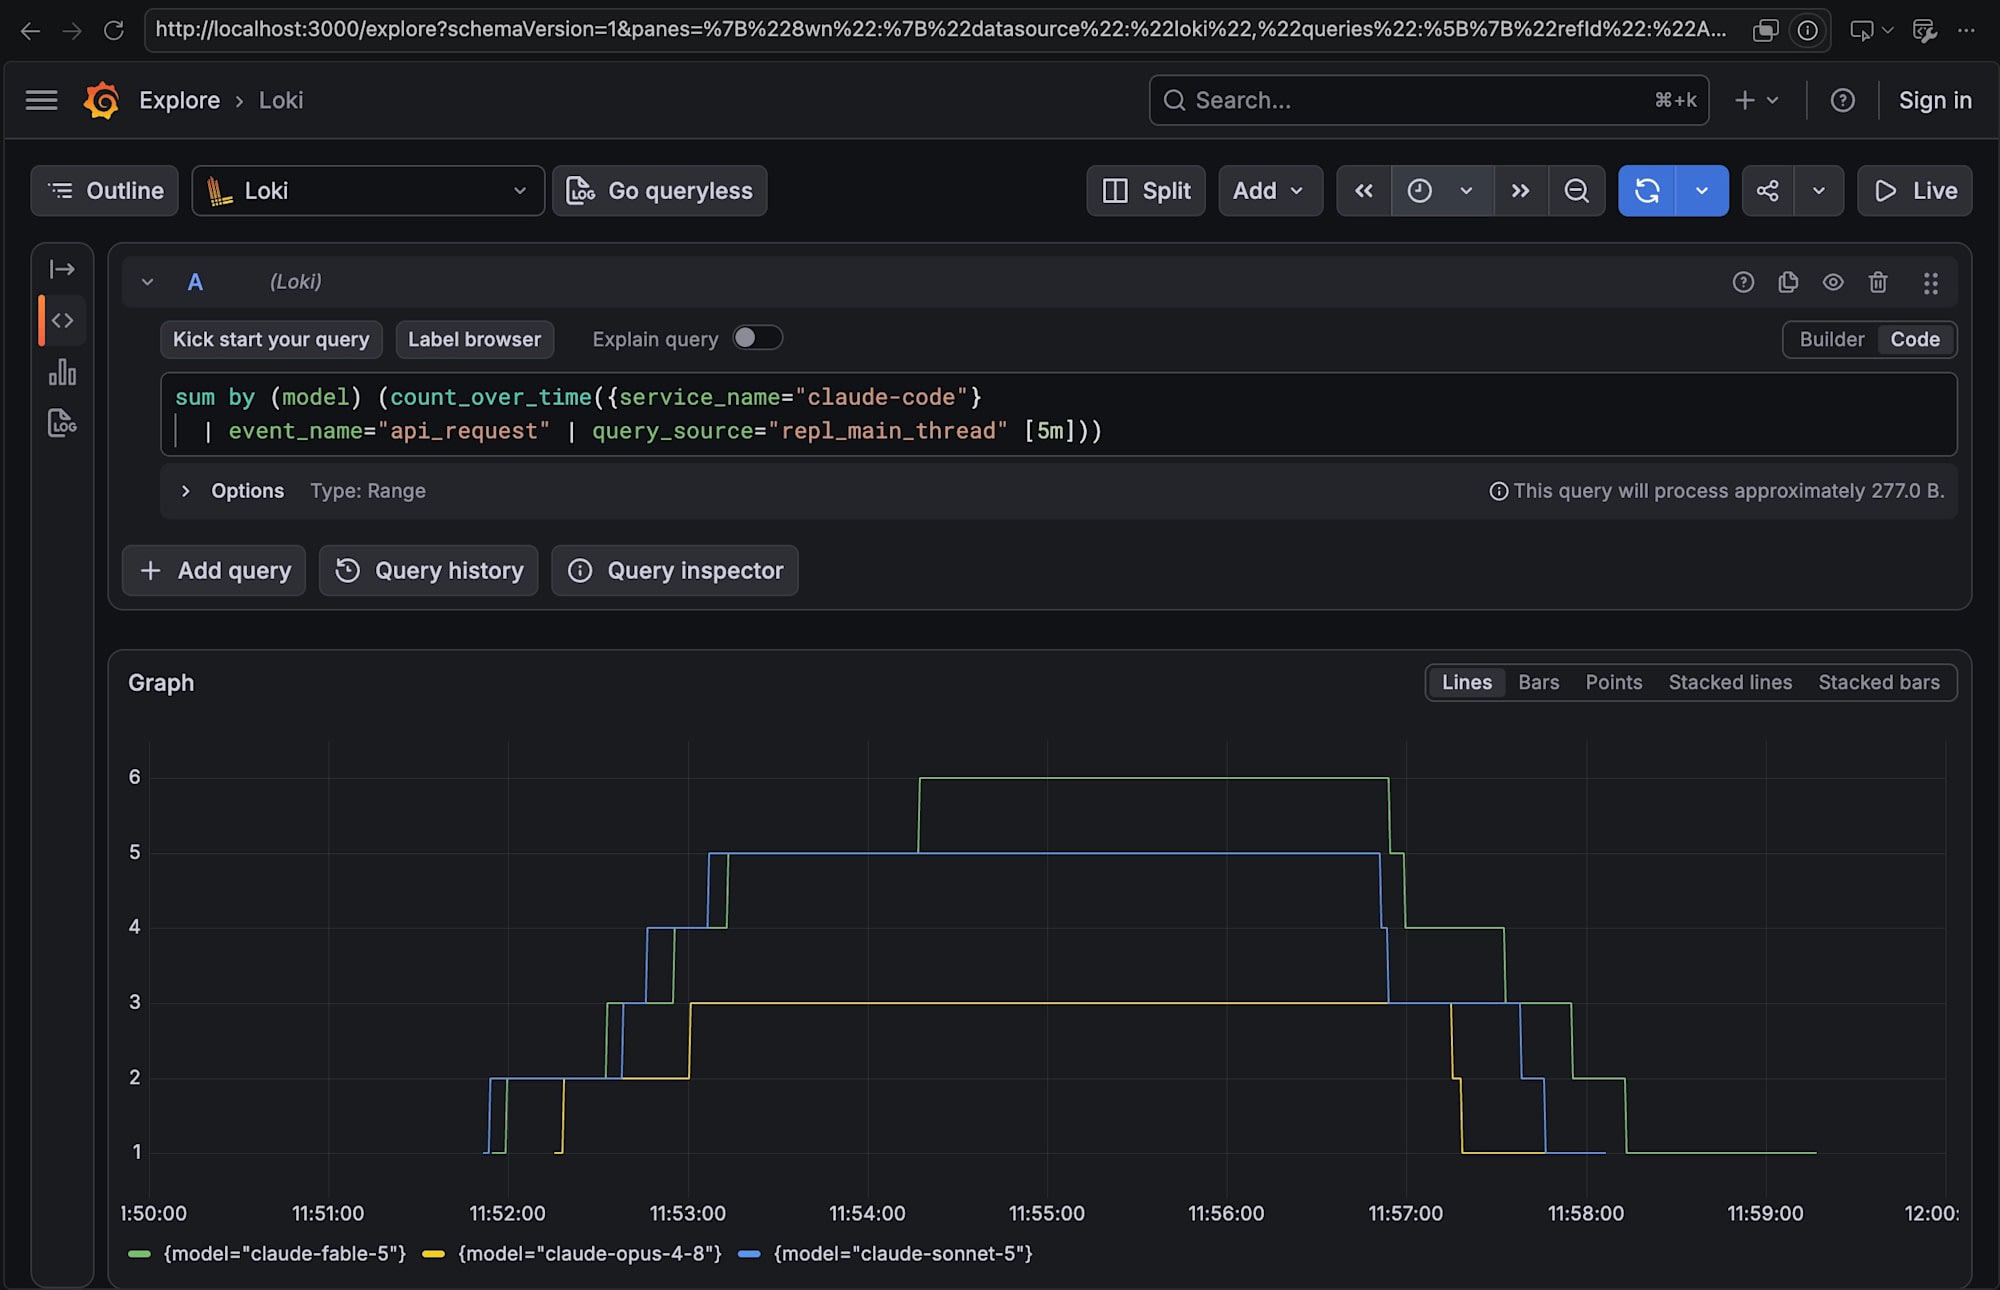Jump to the logs section in sidebar

point(62,423)
